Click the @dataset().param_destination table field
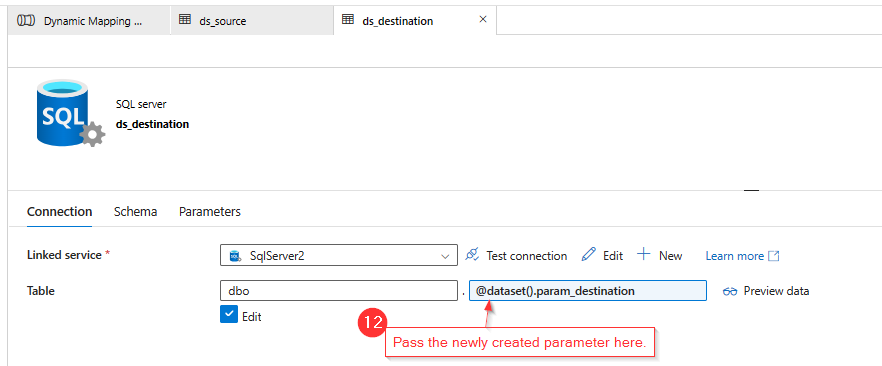The image size is (882, 366). click(x=588, y=291)
